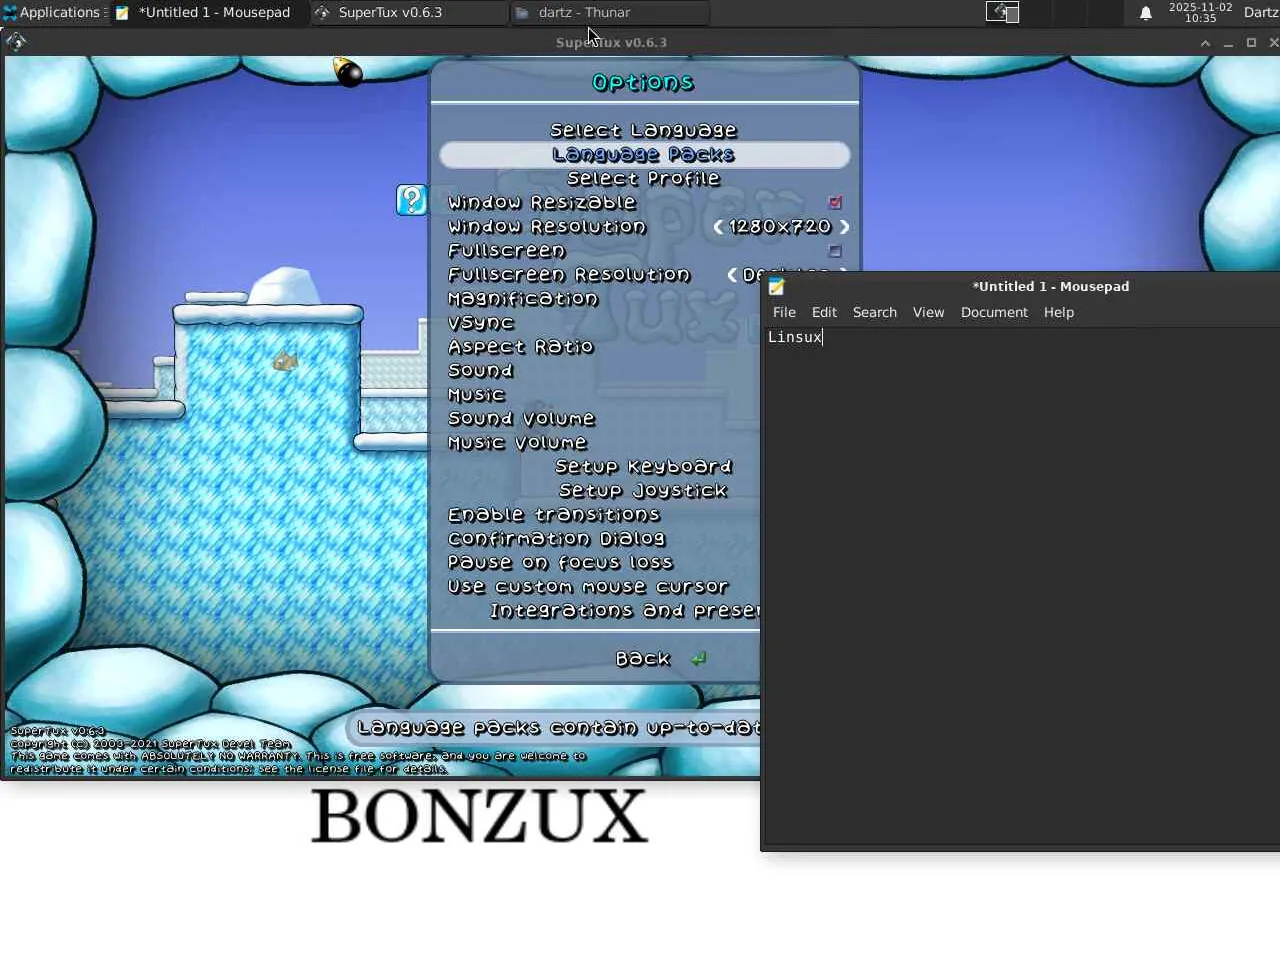Select the Music Volume setting

coord(517,443)
